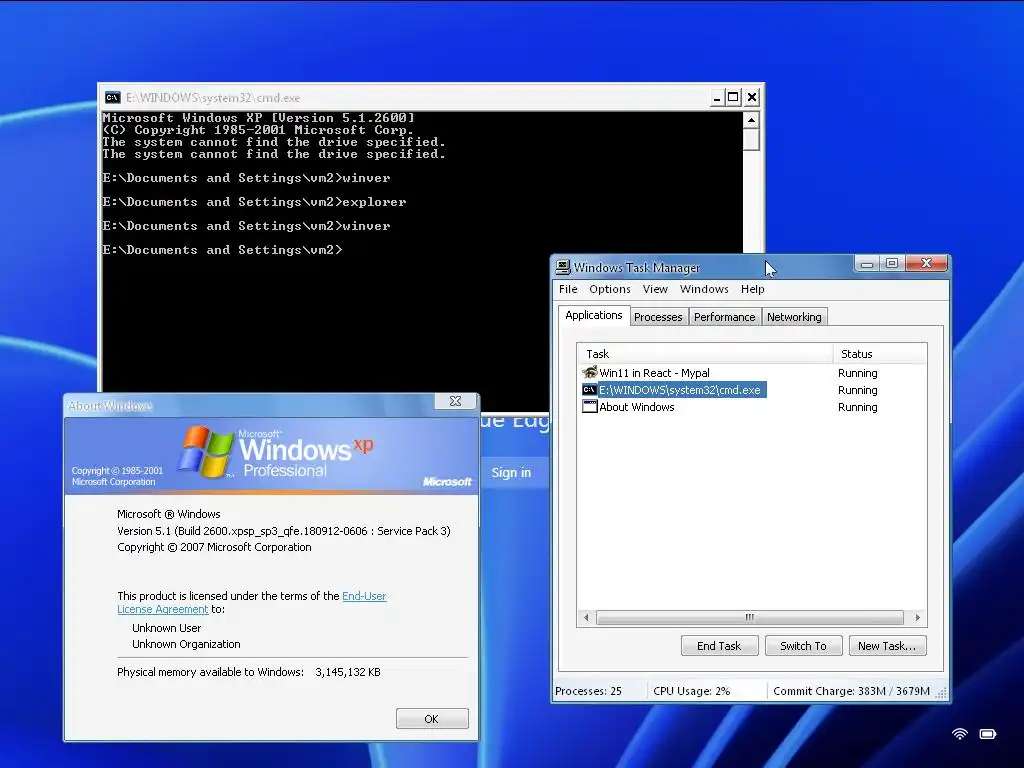
Task: Close the Windows Task Manager window
Action: [926, 263]
